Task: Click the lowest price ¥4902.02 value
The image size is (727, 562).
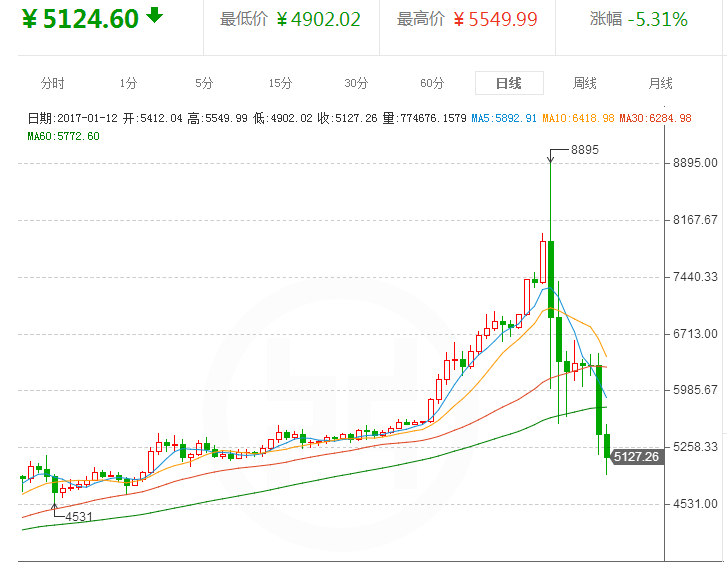Action: coord(318,19)
